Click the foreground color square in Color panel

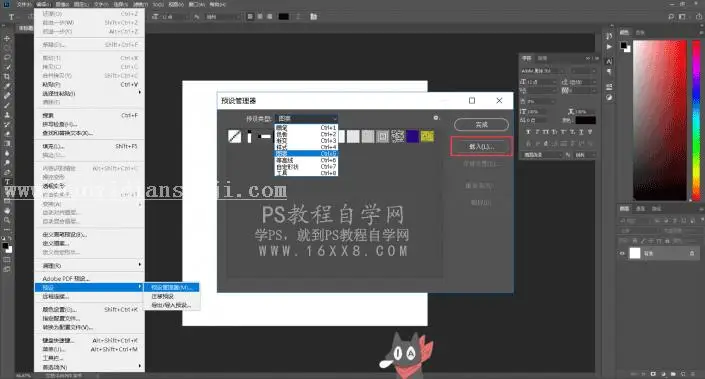click(624, 45)
